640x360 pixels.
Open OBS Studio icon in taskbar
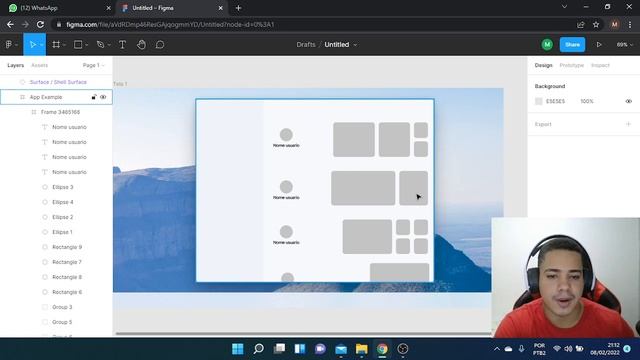pos(403,349)
